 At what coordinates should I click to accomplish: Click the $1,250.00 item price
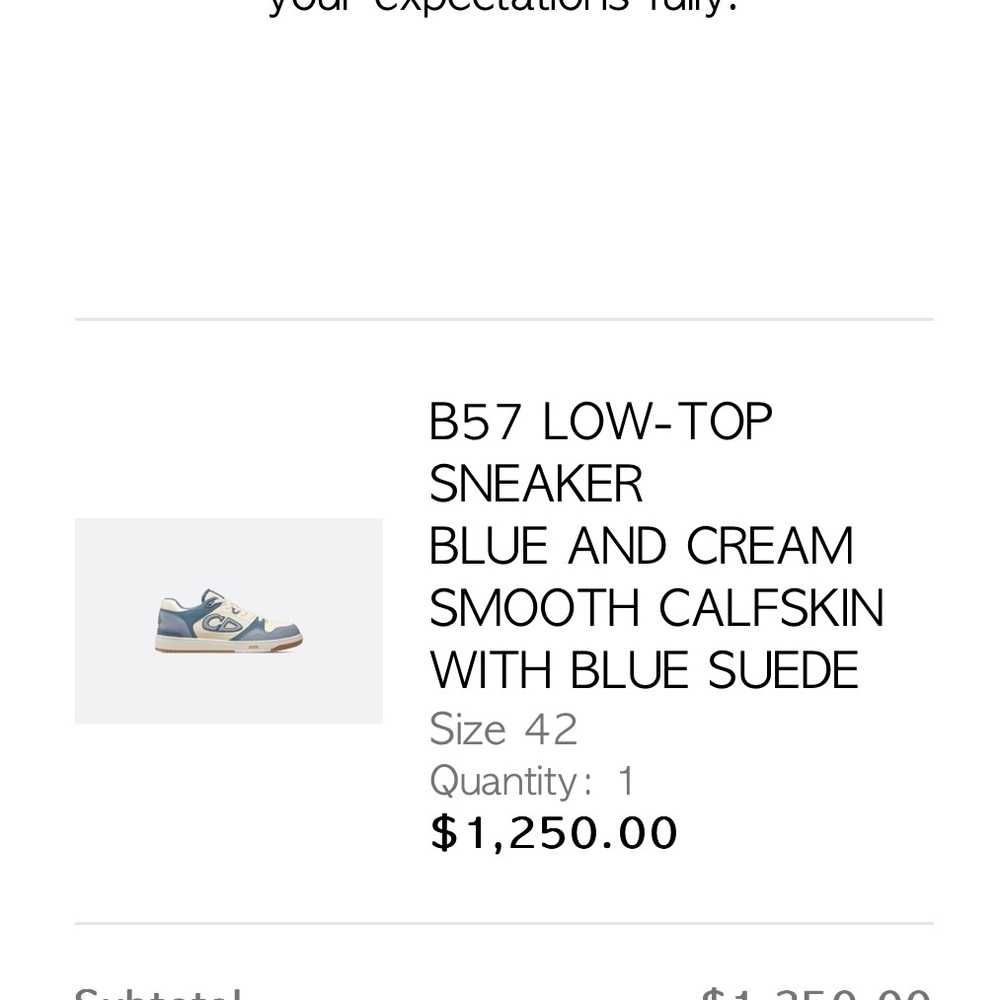pyautogui.click(x=554, y=833)
